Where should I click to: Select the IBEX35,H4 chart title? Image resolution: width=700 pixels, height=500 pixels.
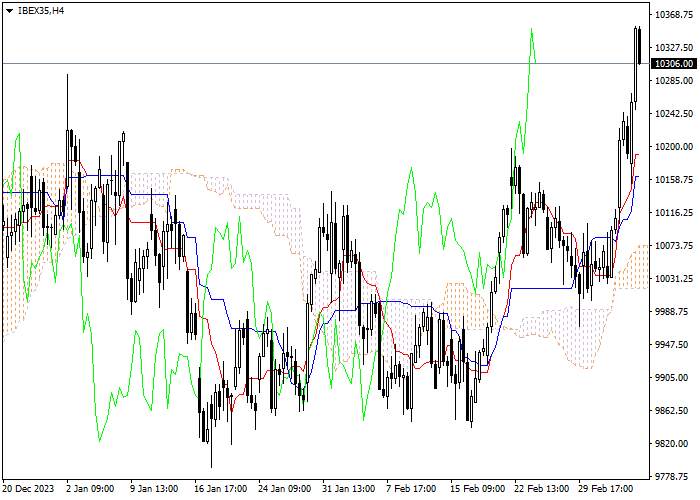(x=41, y=11)
